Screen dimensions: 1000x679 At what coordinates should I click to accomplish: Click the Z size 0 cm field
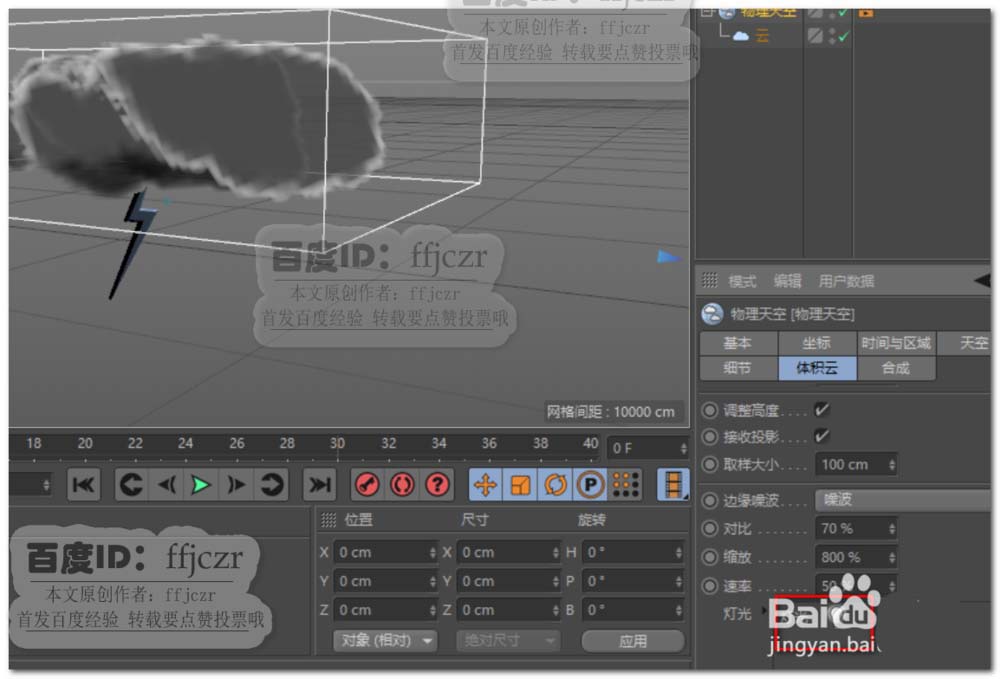click(508, 610)
